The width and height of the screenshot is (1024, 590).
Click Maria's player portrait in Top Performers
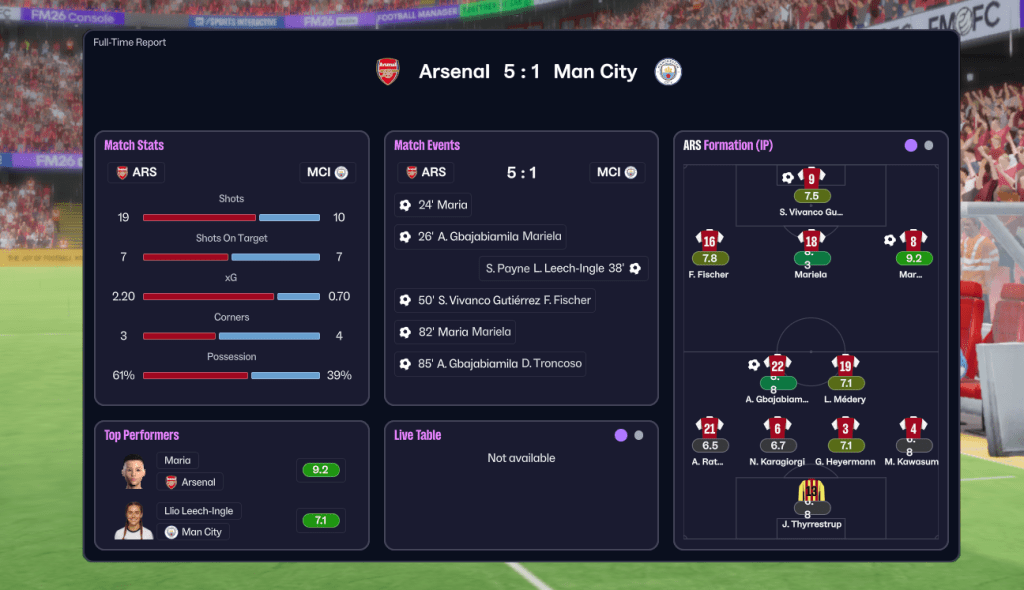point(134,473)
